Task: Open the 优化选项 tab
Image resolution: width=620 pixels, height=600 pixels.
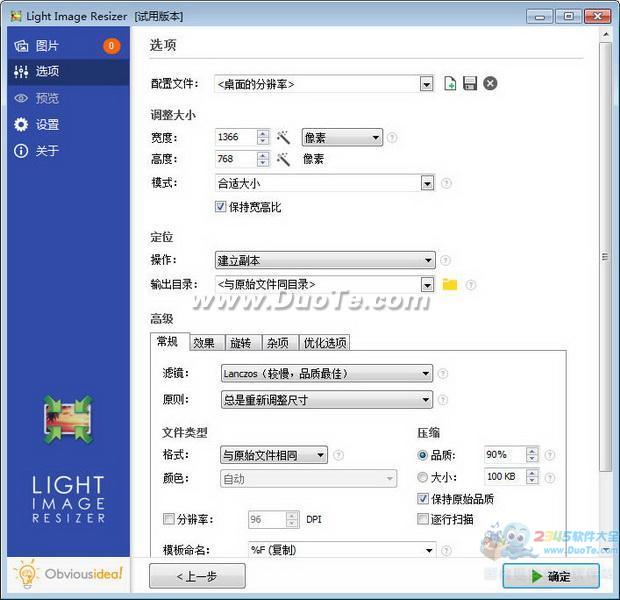Action: pyautogui.click(x=325, y=343)
